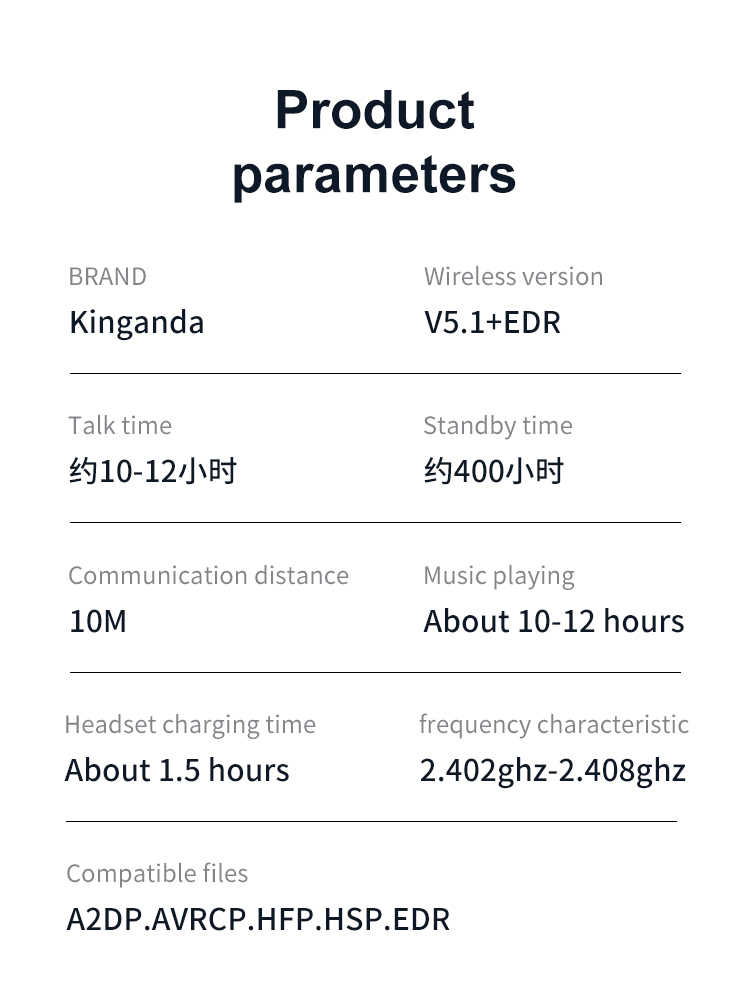Click the 10M distance value

[x=98, y=621]
